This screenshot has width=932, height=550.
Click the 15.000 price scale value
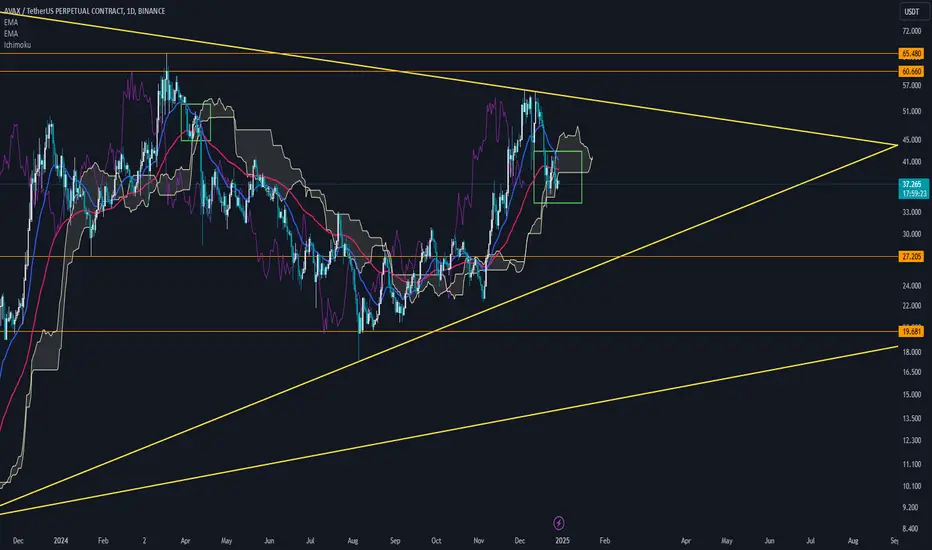(911, 395)
